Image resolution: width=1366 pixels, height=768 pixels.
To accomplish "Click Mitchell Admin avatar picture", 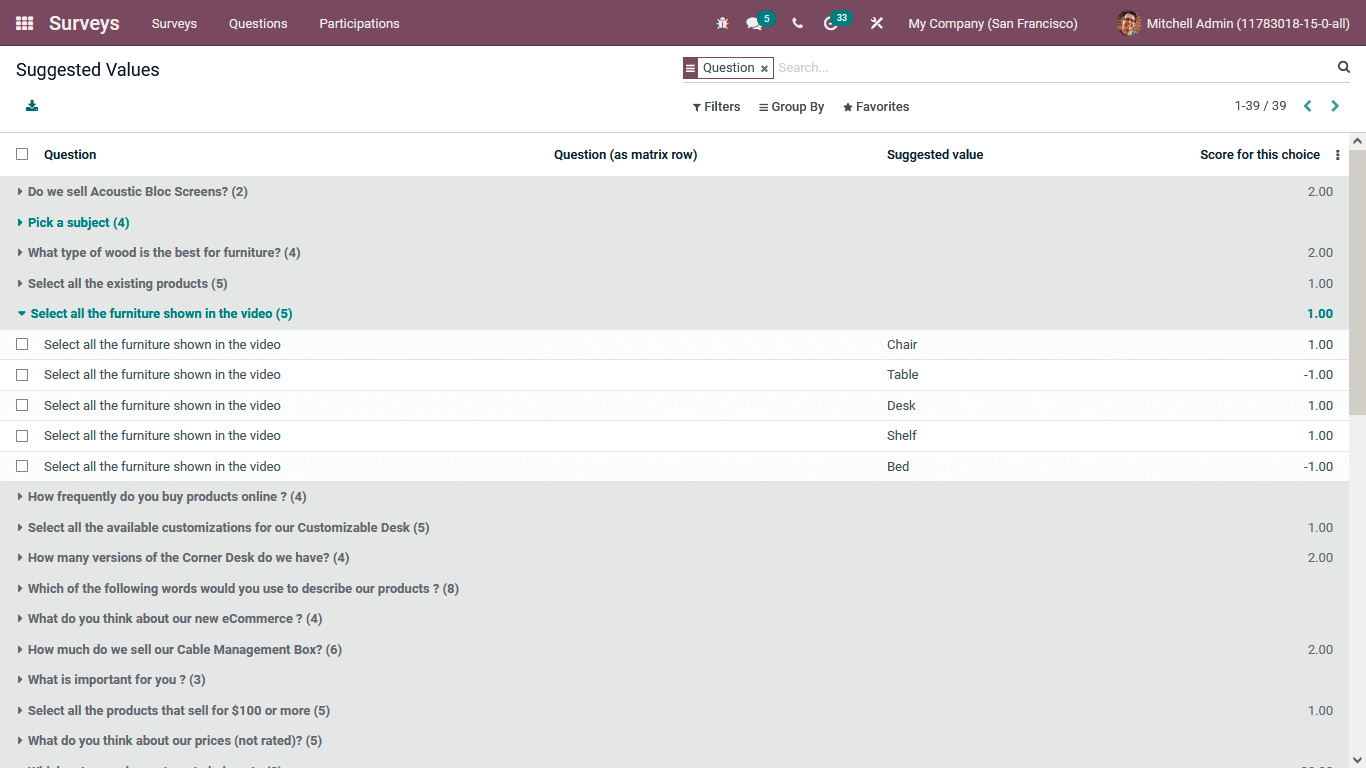I will (x=1129, y=23).
